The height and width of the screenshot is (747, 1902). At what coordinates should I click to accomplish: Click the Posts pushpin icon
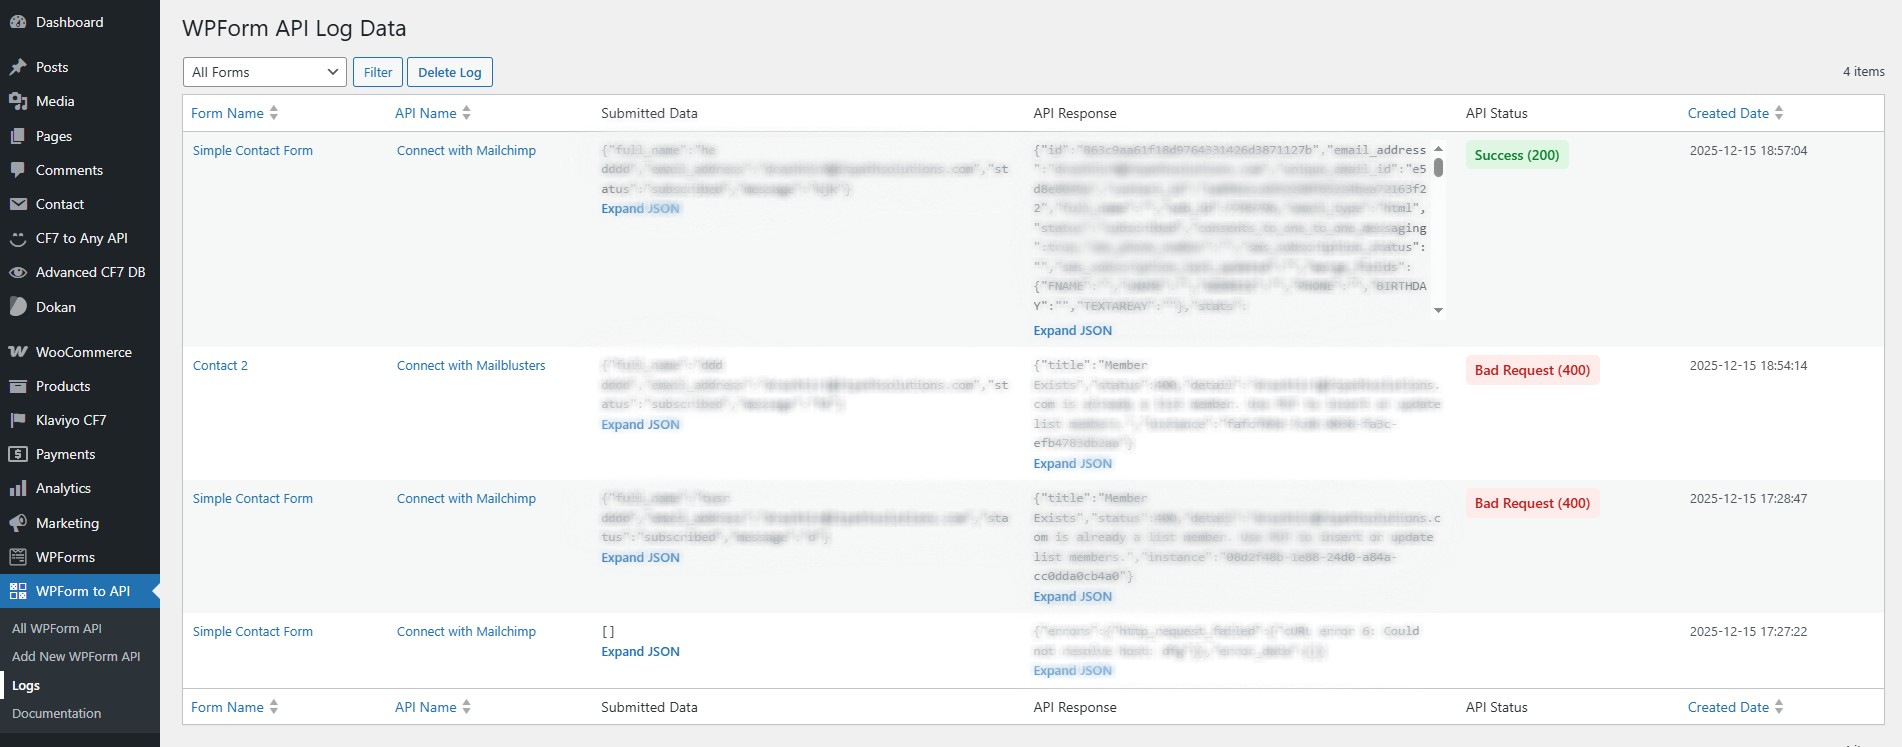point(18,67)
